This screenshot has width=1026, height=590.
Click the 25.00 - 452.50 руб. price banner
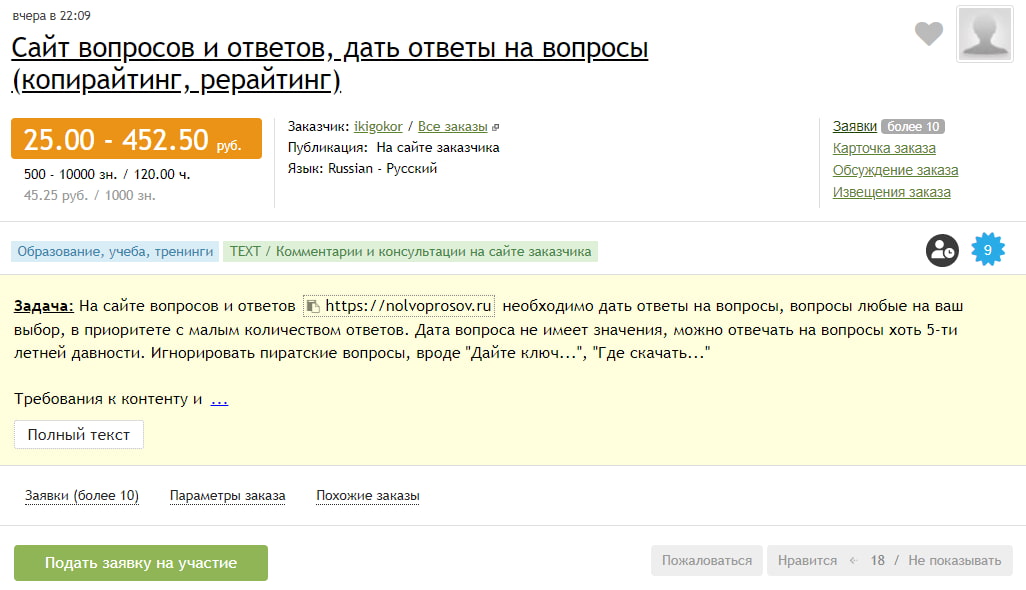(134, 138)
